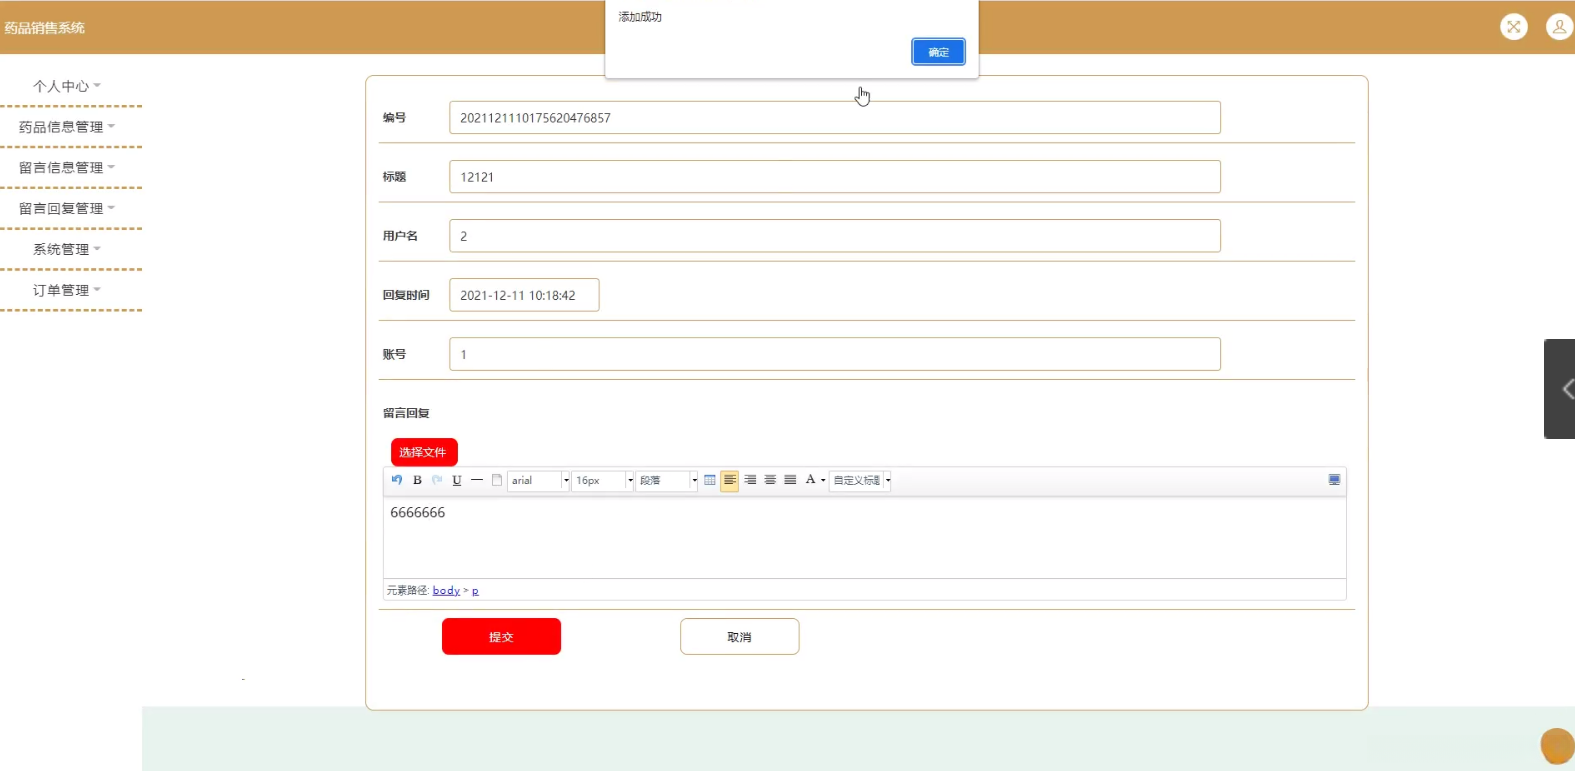Click the insert table icon
Viewport: 1575px width, 771px height.
click(710, 480)
